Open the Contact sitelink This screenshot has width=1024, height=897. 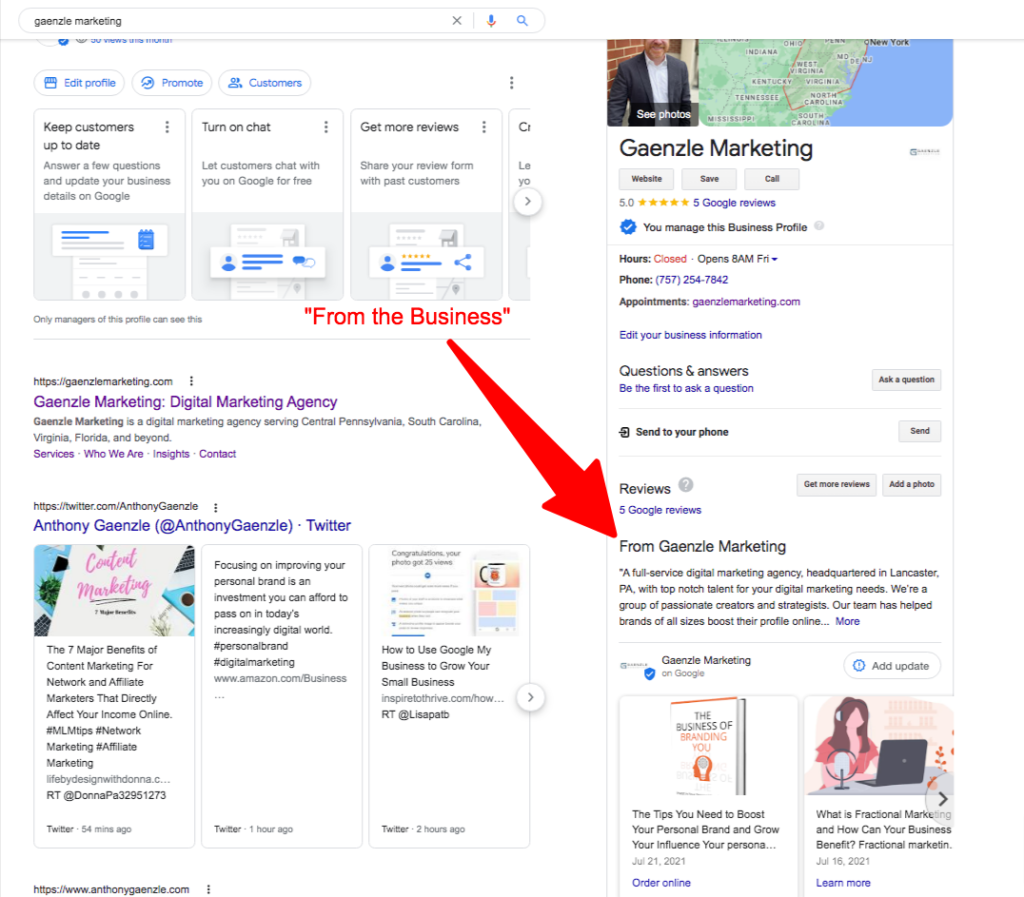[x=217, y=454]
